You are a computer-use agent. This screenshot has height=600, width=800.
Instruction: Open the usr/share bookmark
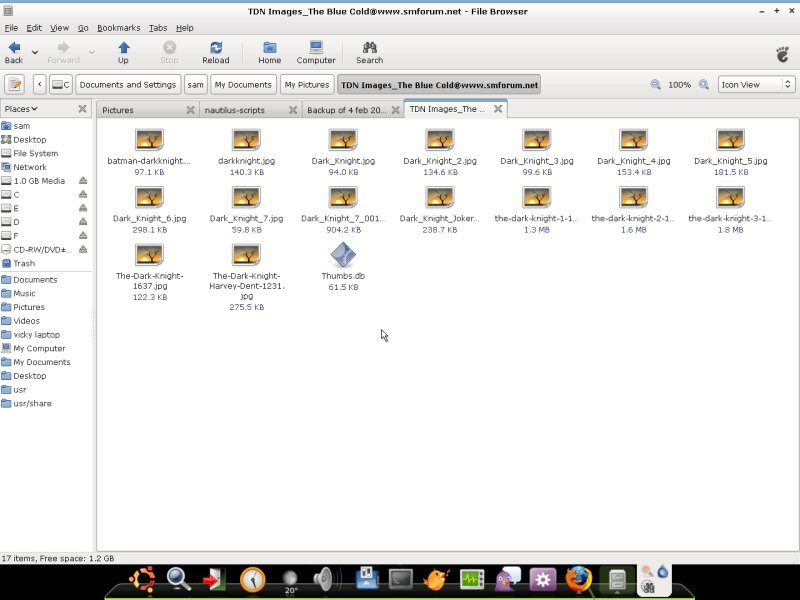coord(46,404)
